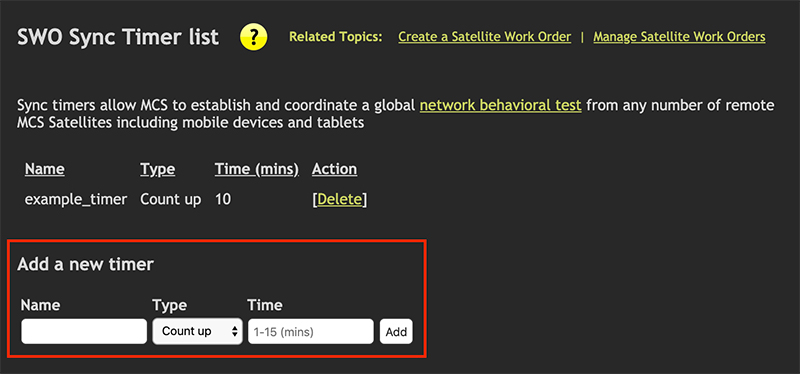800x374 pixels.
Task: Click the SWO Sync Timer list heading
Action: (118, 37)
